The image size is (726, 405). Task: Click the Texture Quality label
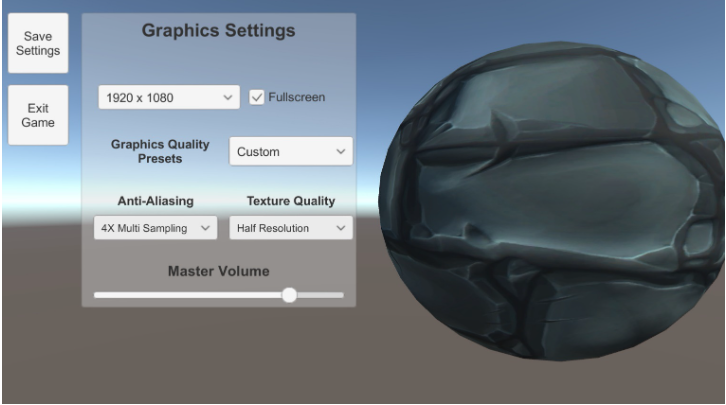tap(290, 201)
